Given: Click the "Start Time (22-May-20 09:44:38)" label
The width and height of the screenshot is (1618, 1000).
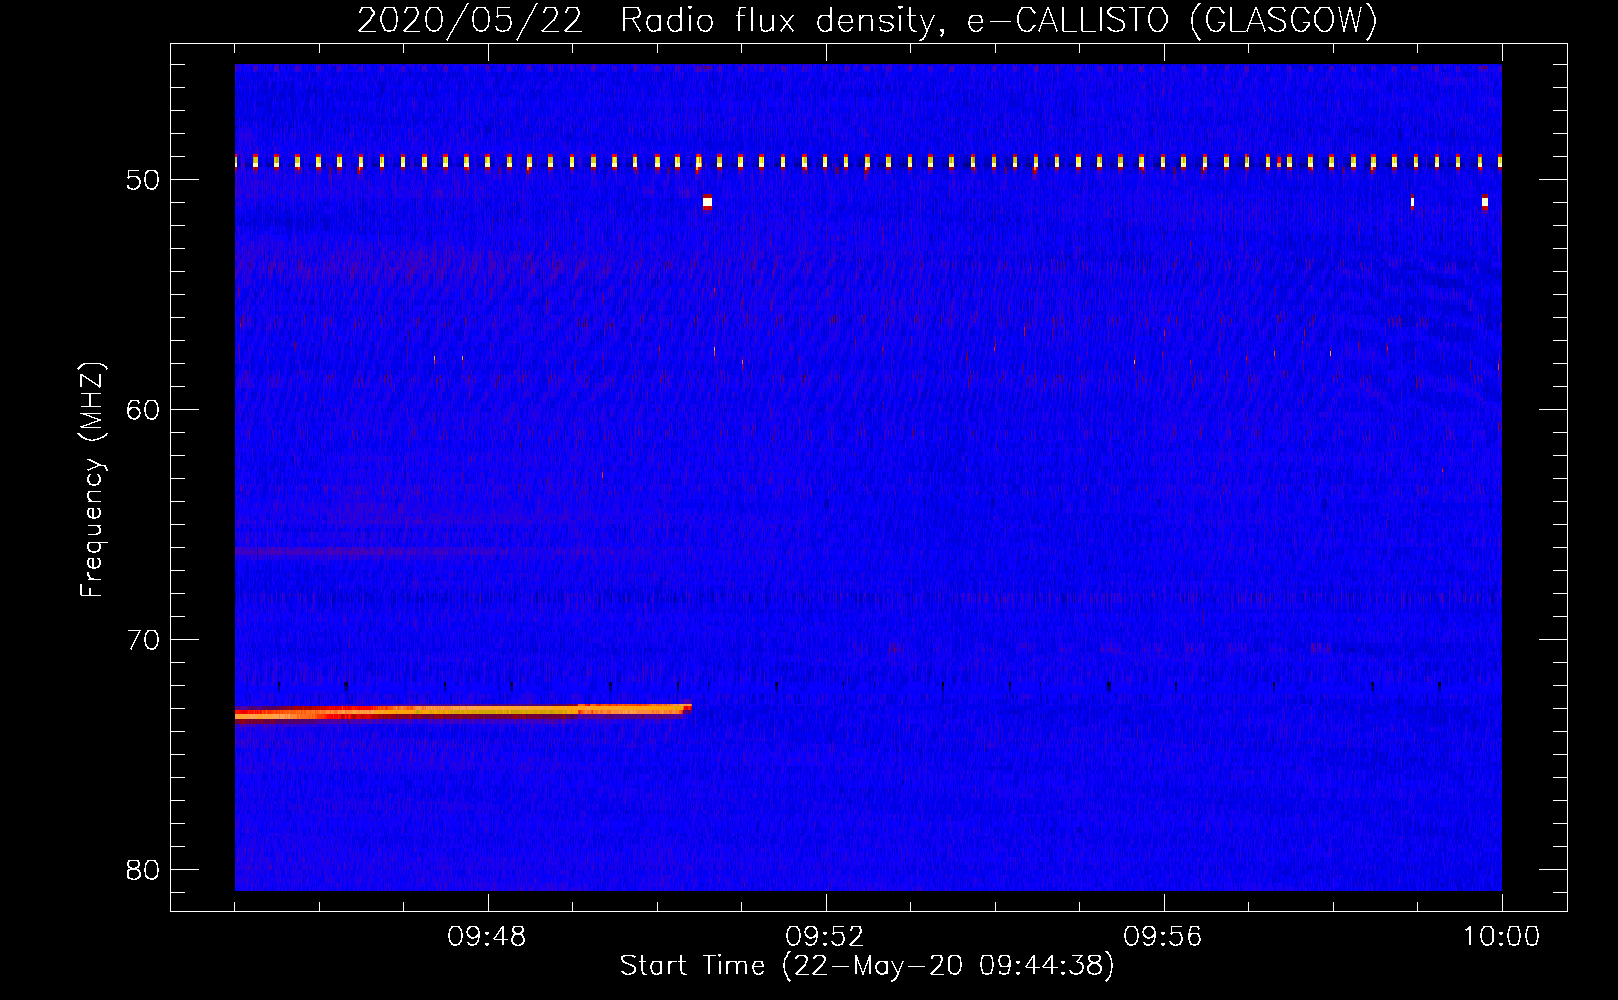Looking at the screenshot, I should pyautogui.click(x=867, y=966).
